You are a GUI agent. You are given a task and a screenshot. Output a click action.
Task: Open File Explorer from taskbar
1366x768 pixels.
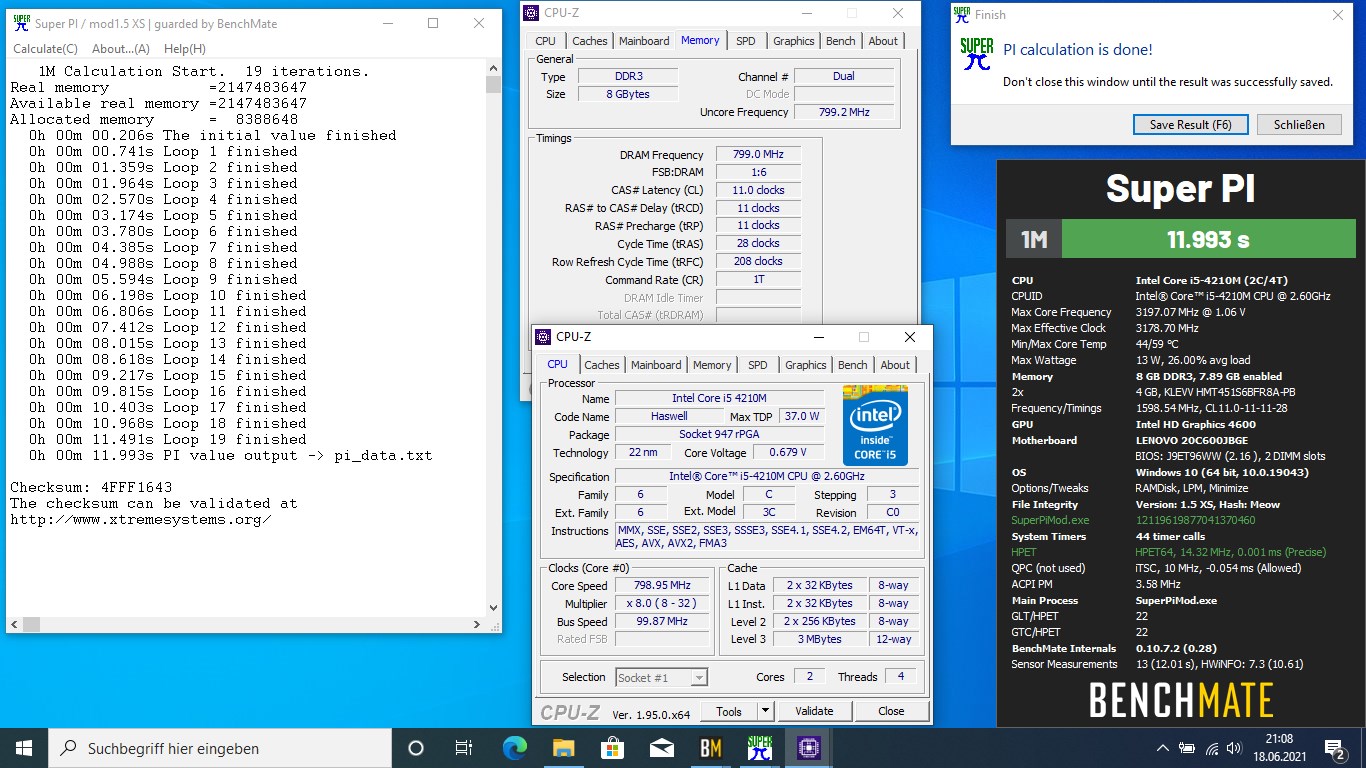[x=563, y=748]
